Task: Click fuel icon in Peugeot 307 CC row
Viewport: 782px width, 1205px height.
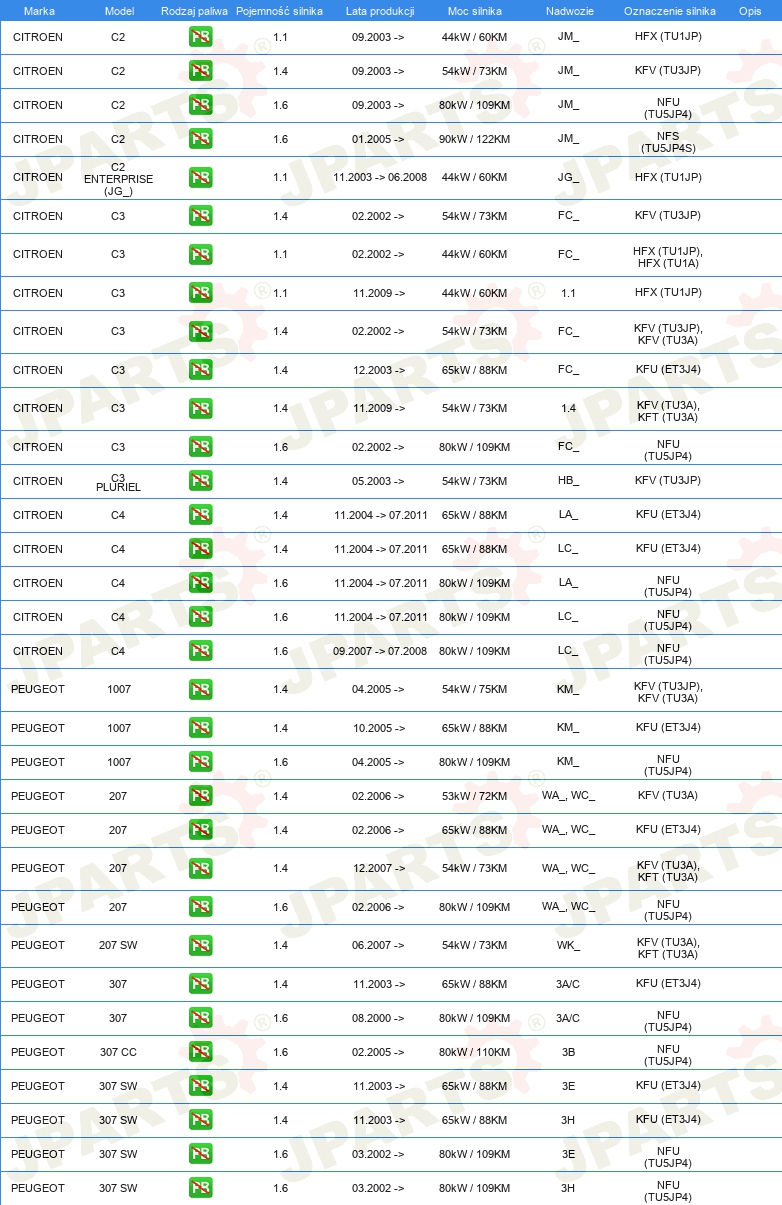Action: (200, 1052)
